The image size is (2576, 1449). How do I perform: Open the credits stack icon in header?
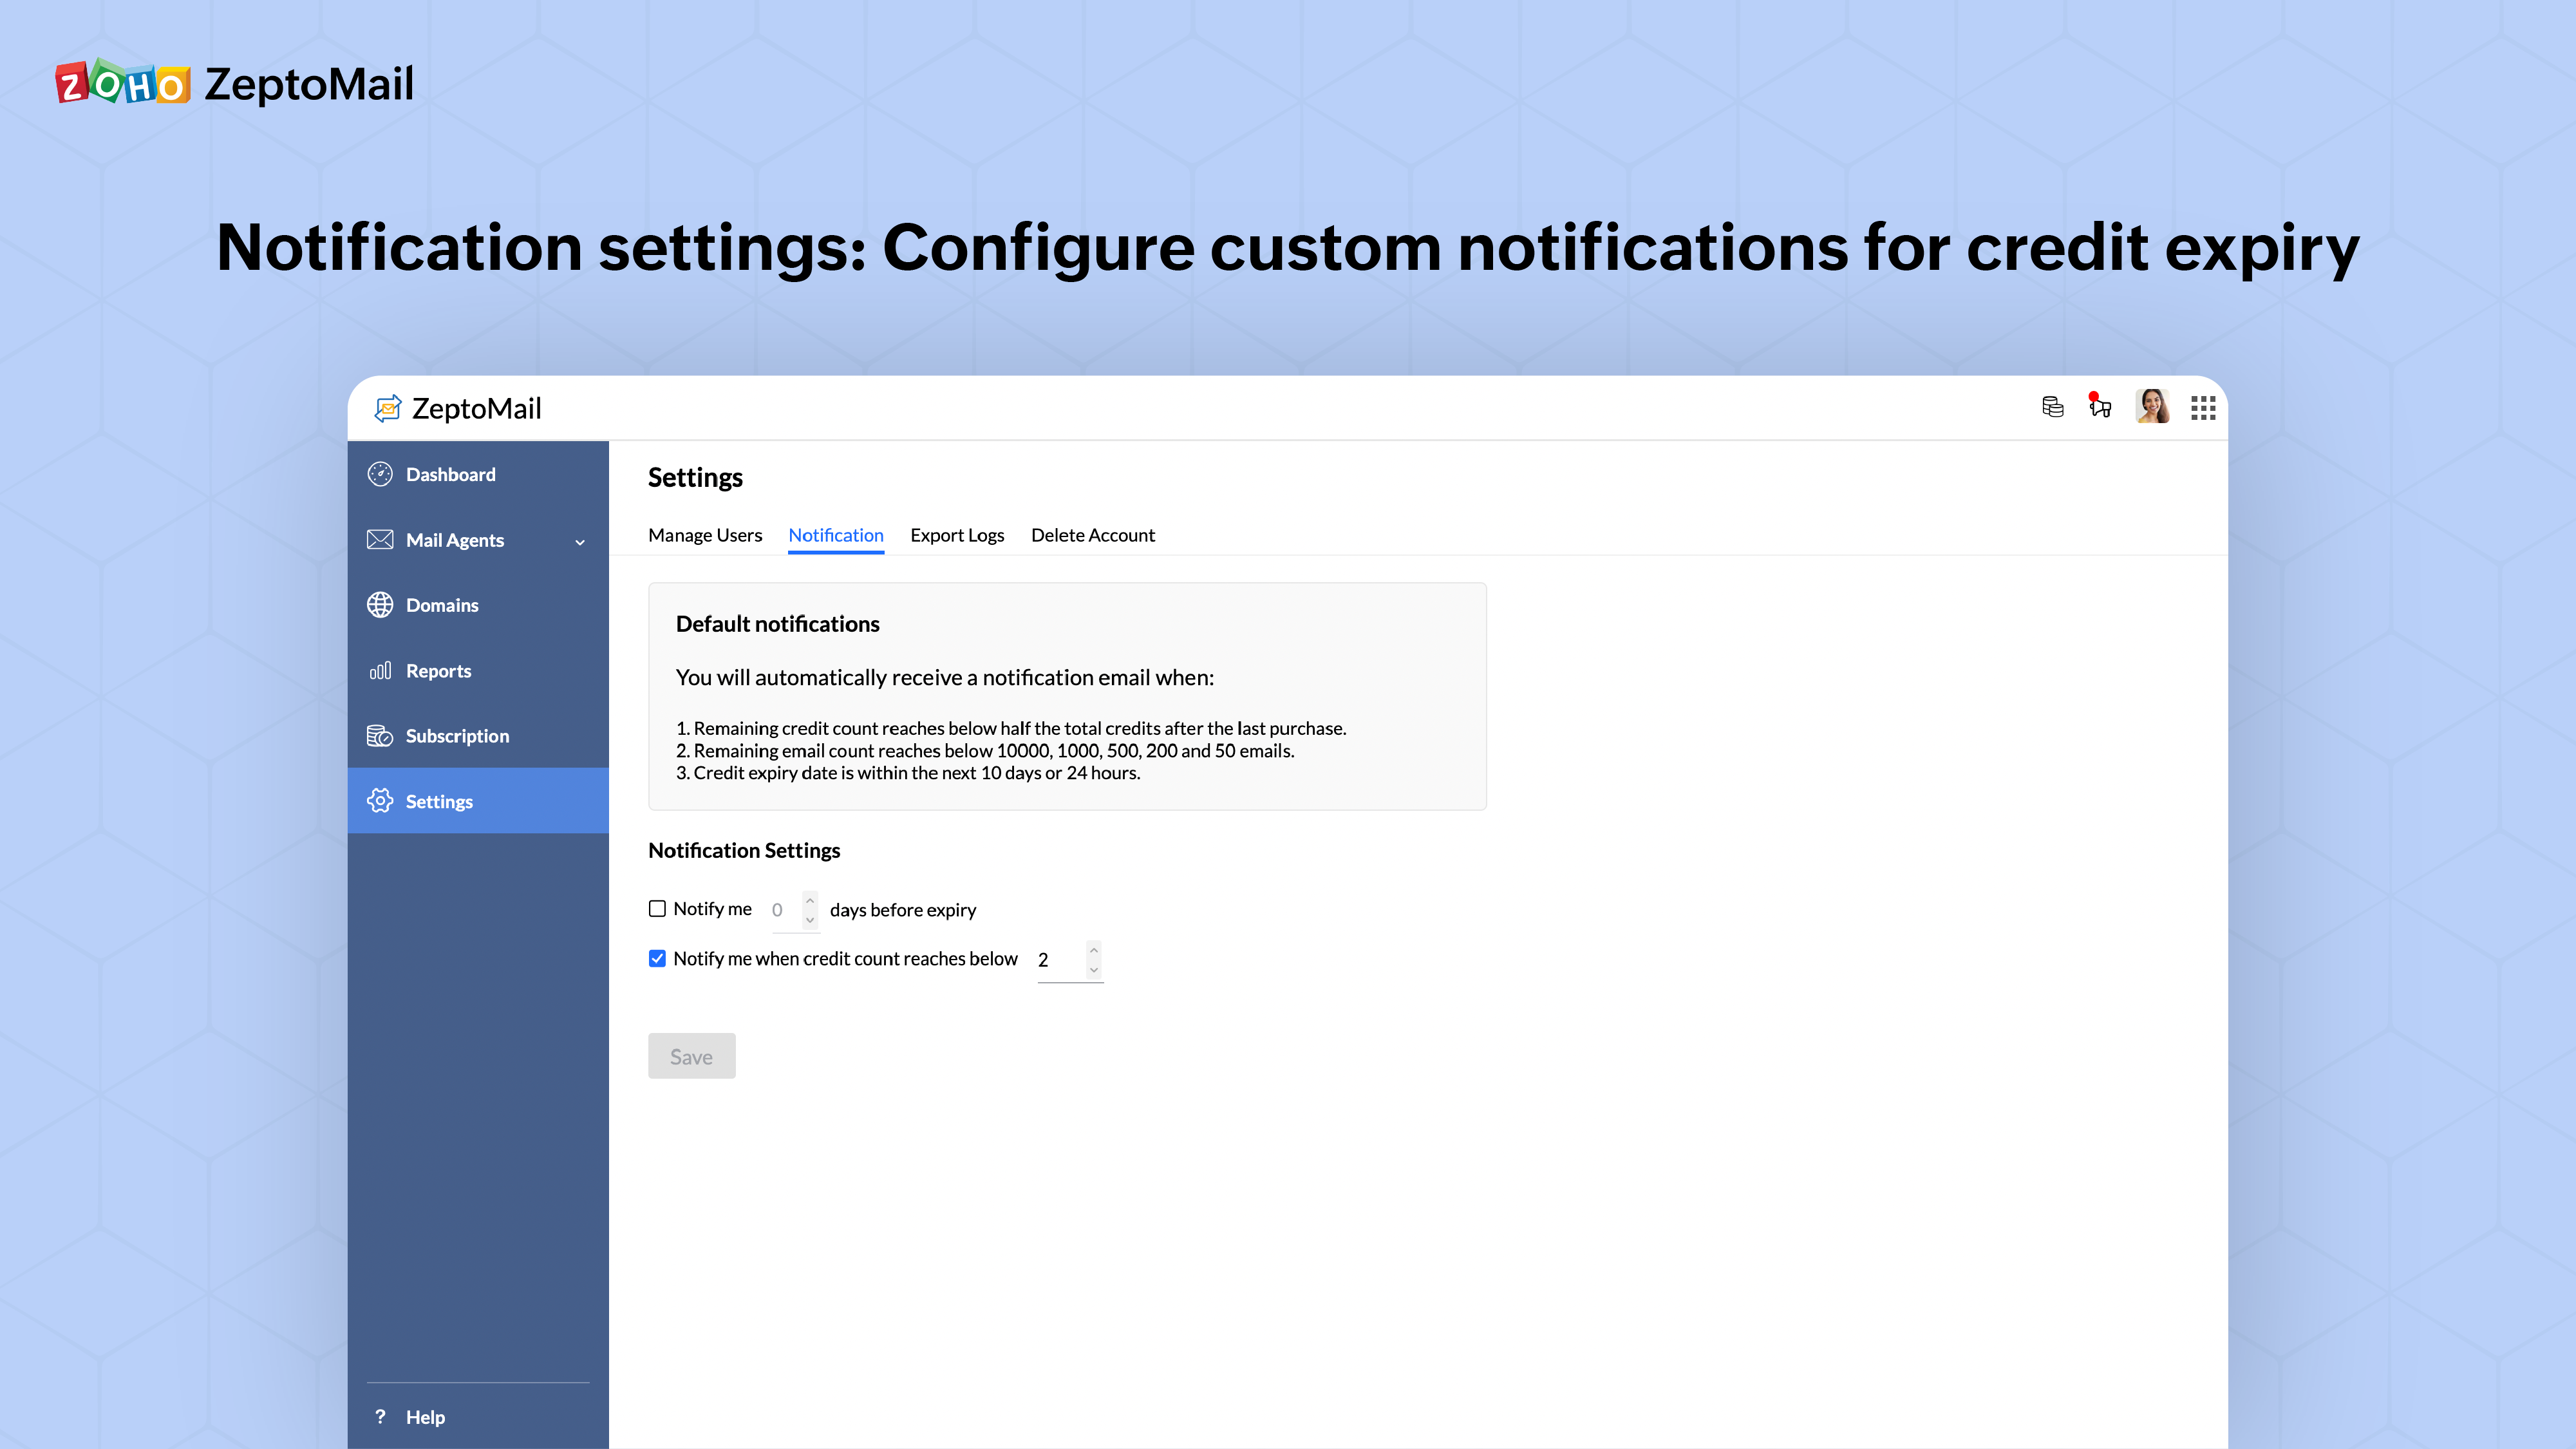(x=2052, y=407)
